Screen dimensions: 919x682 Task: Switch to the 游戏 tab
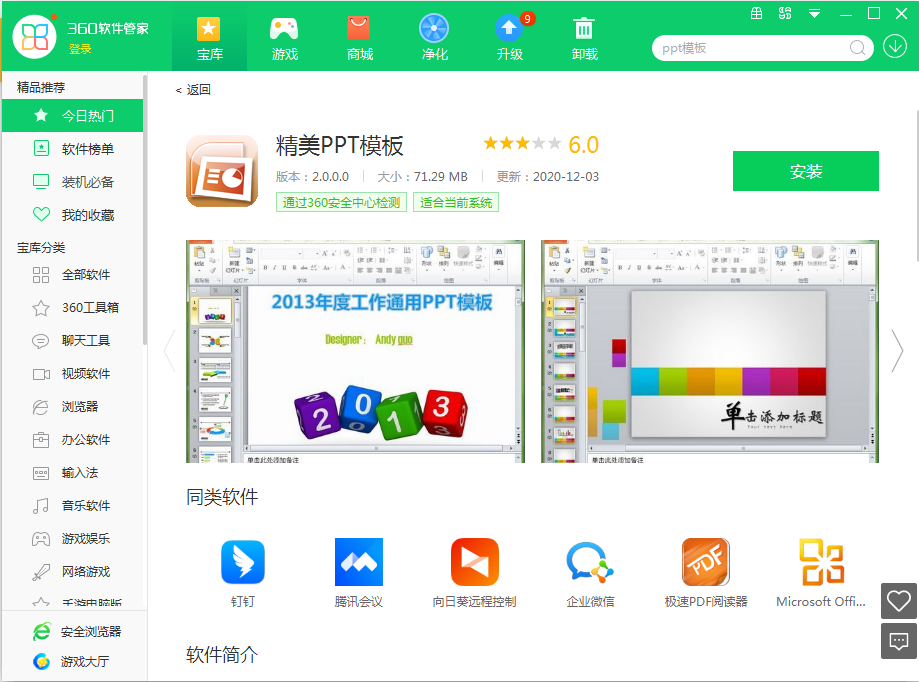tap(284, 38)
